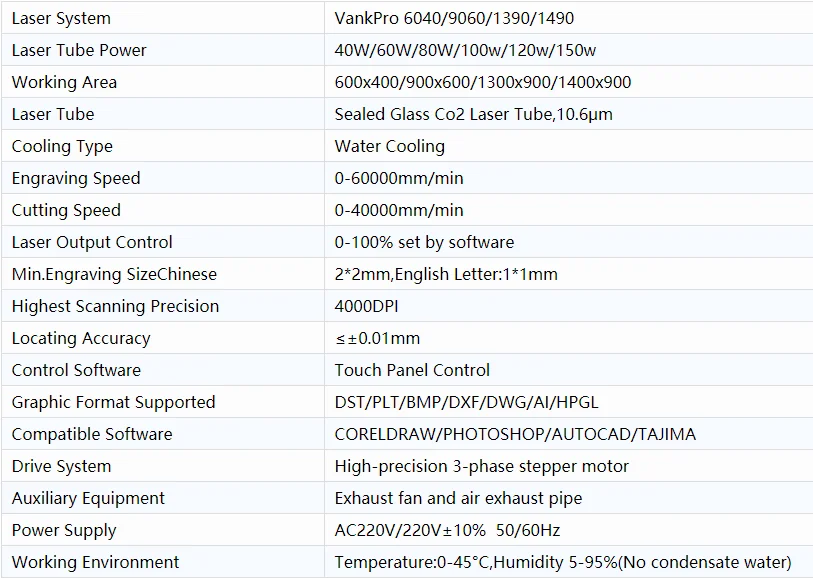The height and width of the screenshot is (578, 813).
Task: Select 'Highest Scanning Precision' label
Action: 115,306
